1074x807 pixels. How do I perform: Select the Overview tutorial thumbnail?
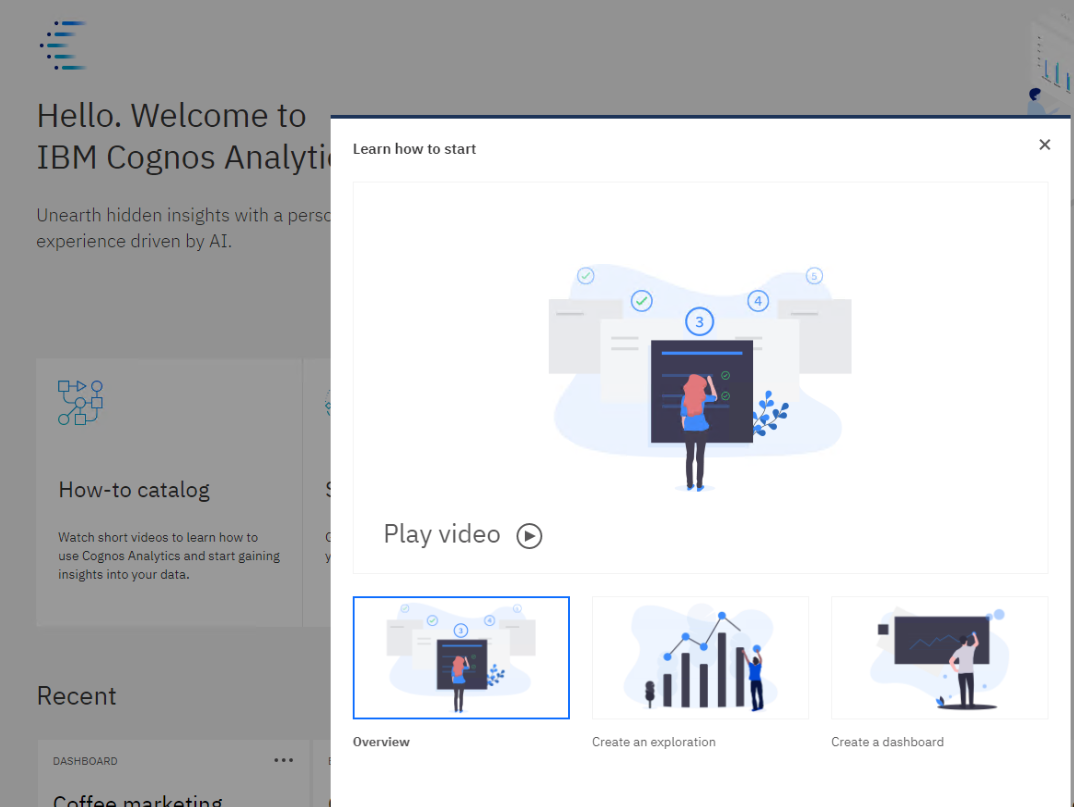coord(461,657)
